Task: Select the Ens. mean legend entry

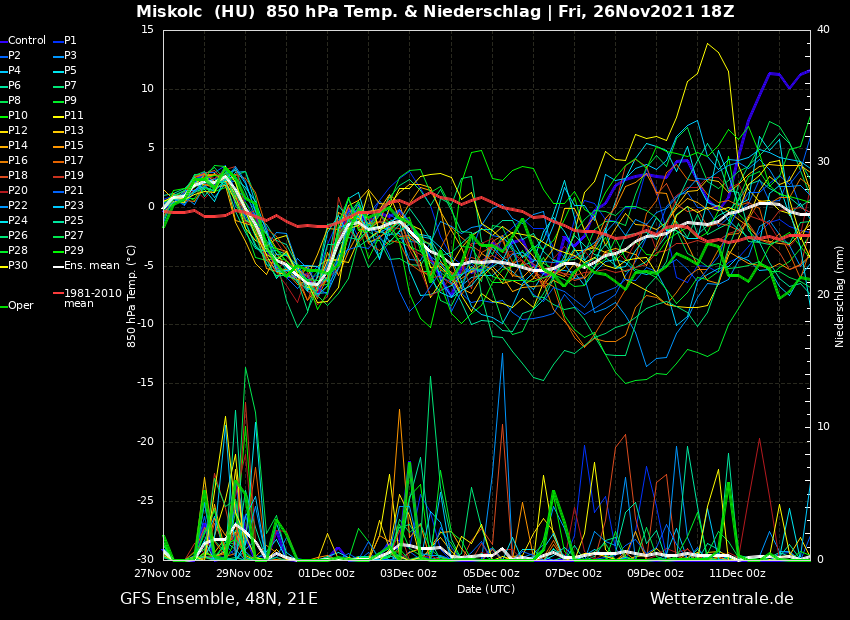Action: (x=91, y=266)
